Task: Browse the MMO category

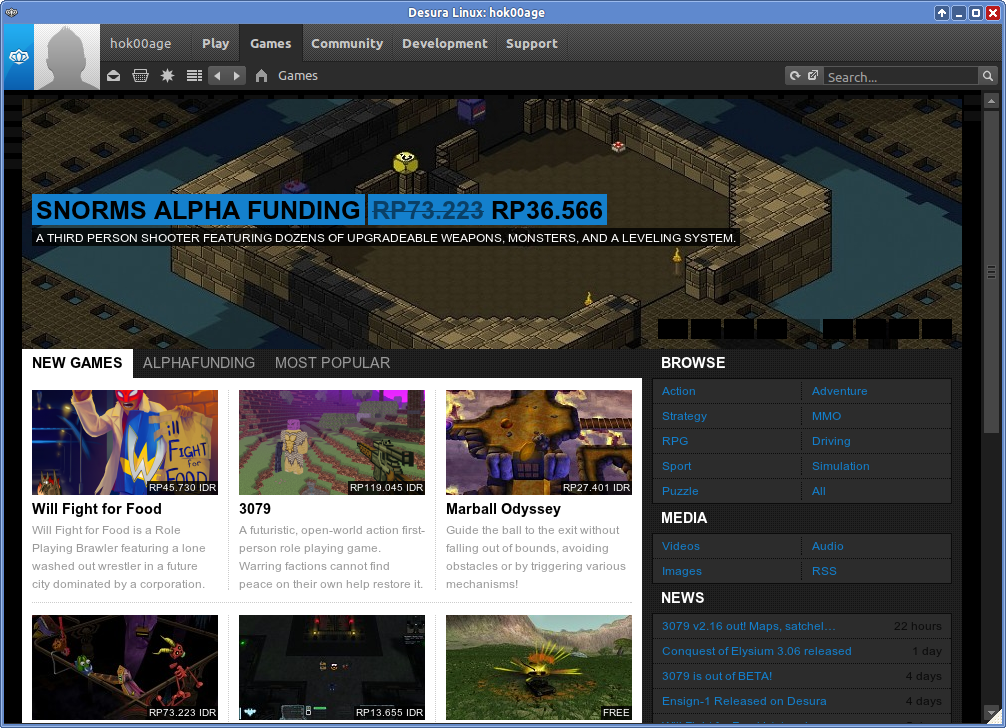Action: 826,416
